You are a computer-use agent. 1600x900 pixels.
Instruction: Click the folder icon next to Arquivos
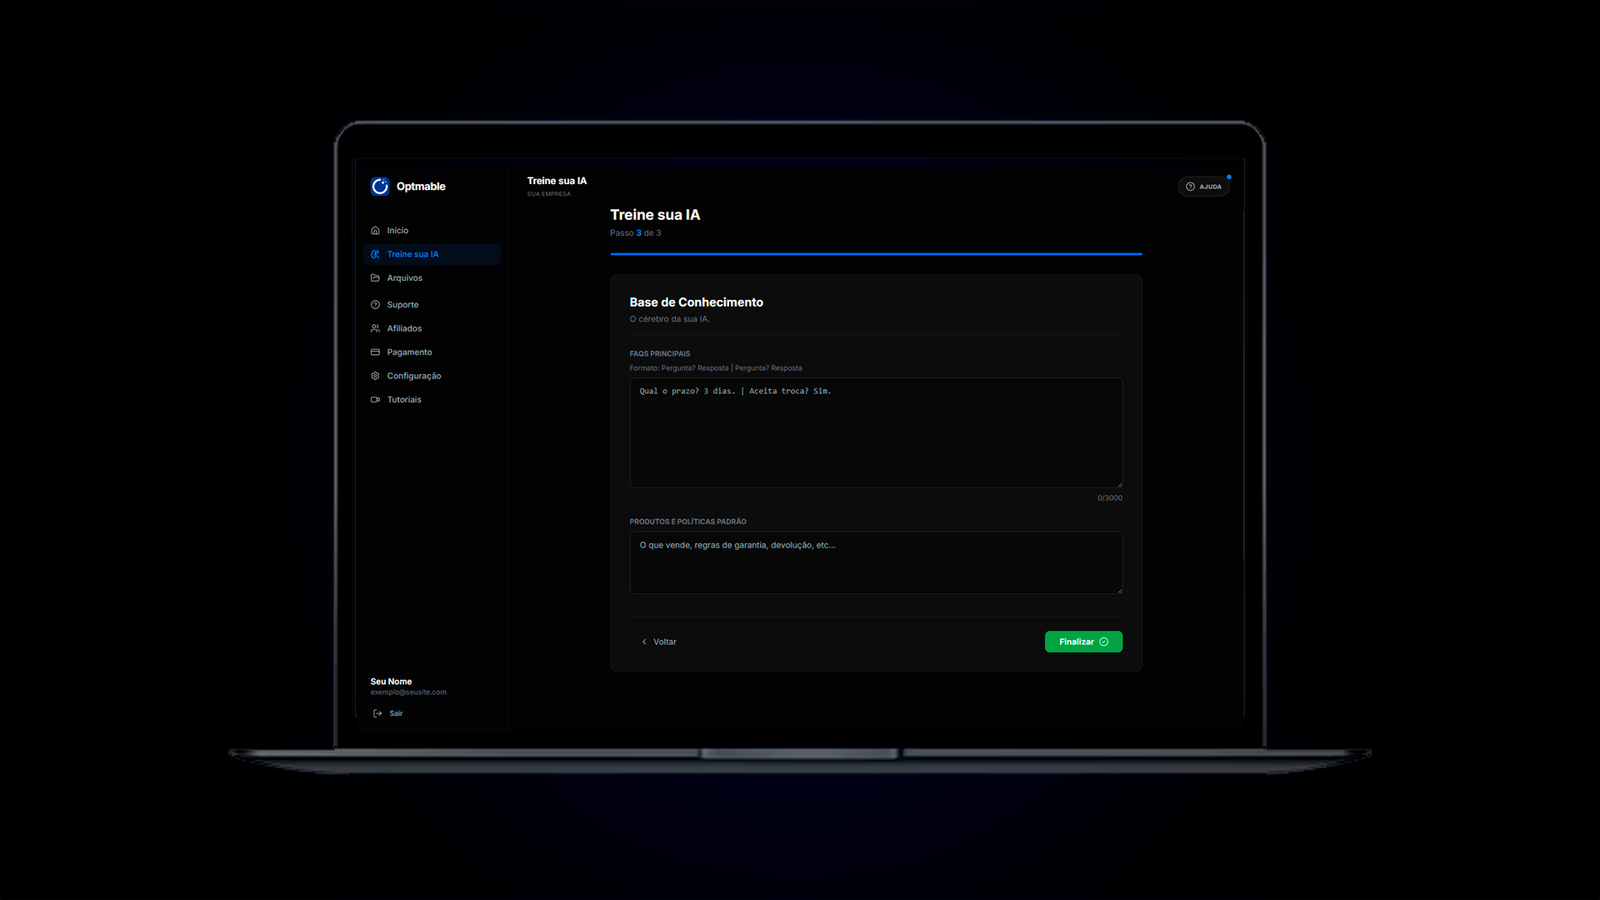(375, 278)
